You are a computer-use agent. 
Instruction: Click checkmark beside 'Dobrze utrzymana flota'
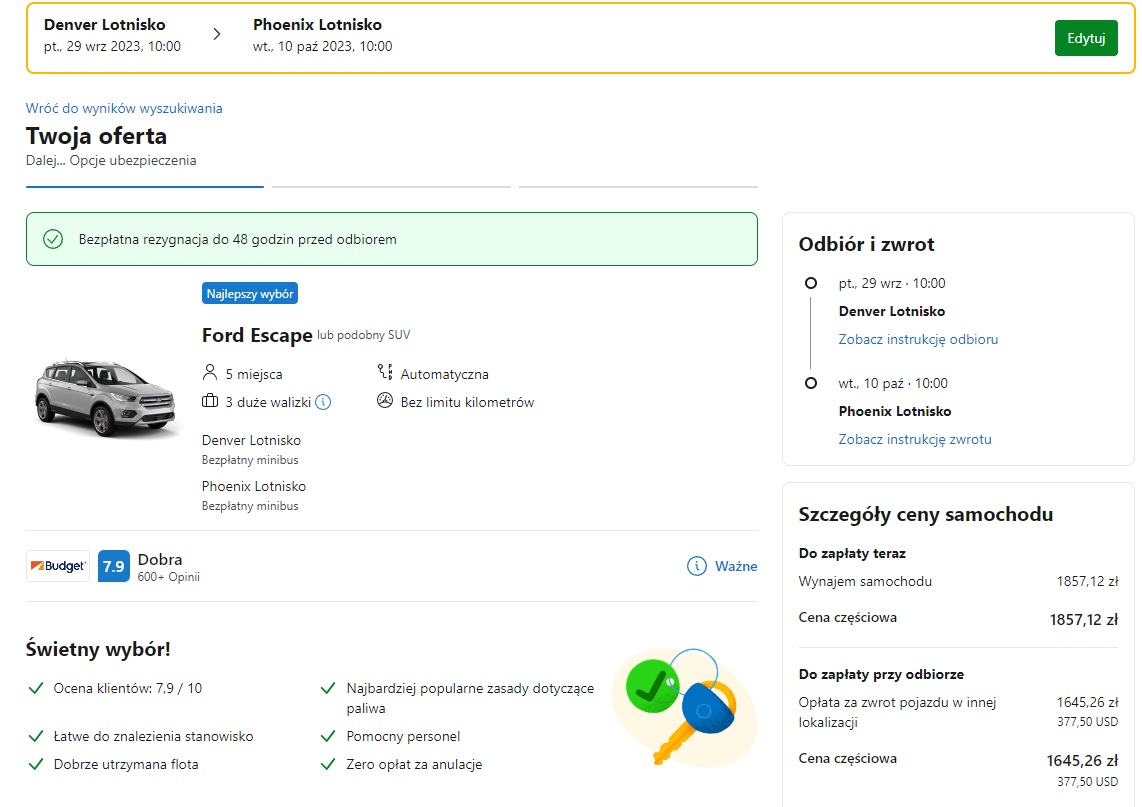[36, 764]
